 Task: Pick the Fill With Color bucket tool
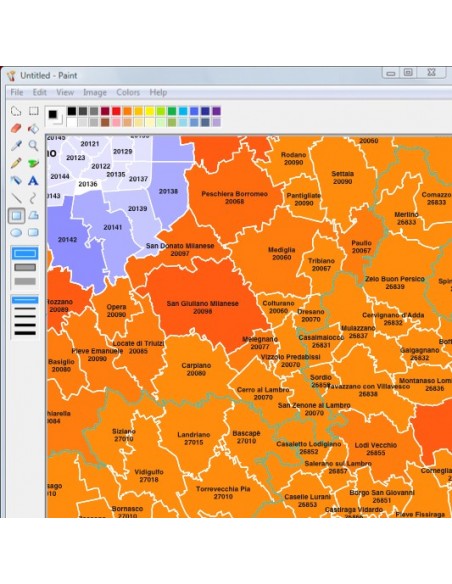tap(34, 128)
